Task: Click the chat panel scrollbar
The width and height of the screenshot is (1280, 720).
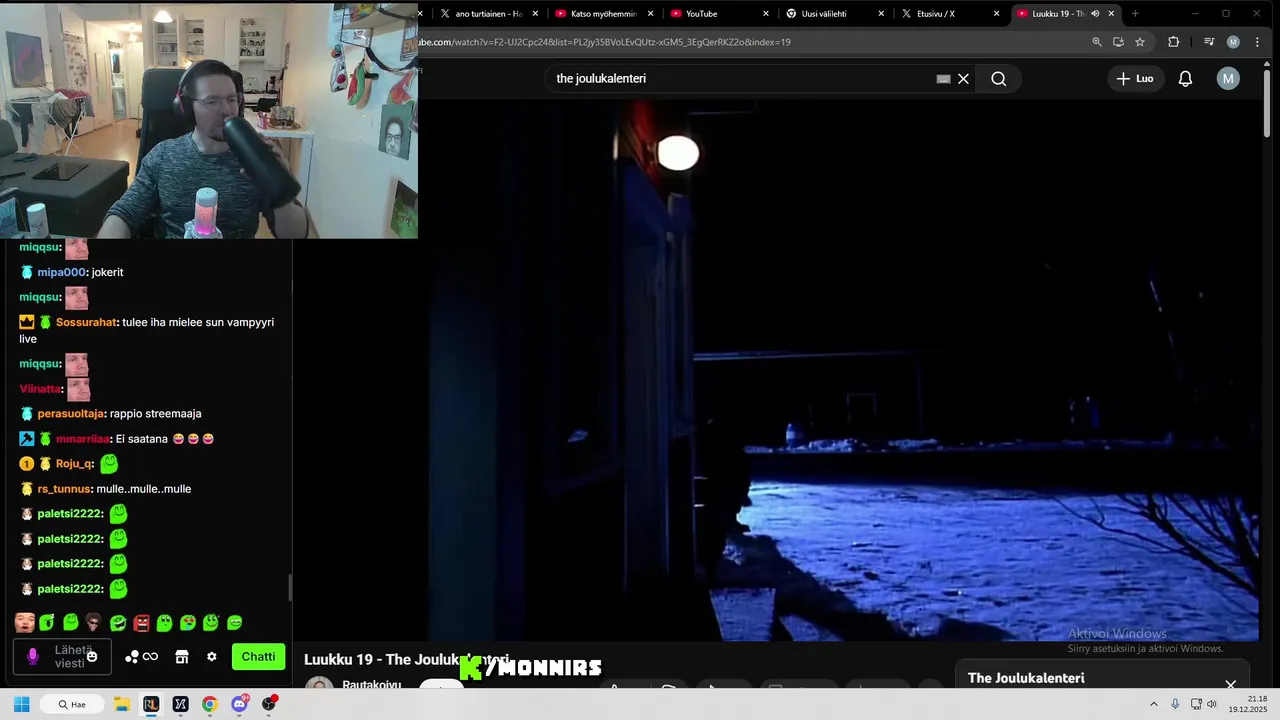Action: [x=291, y=588]
